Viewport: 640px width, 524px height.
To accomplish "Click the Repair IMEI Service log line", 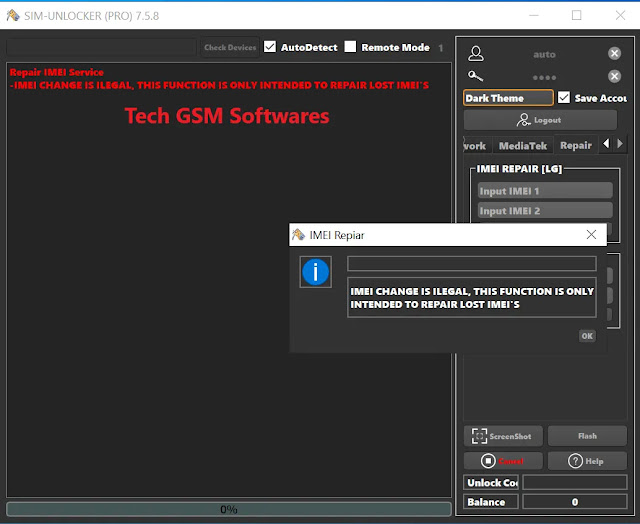I will click(x=57, y=72).
